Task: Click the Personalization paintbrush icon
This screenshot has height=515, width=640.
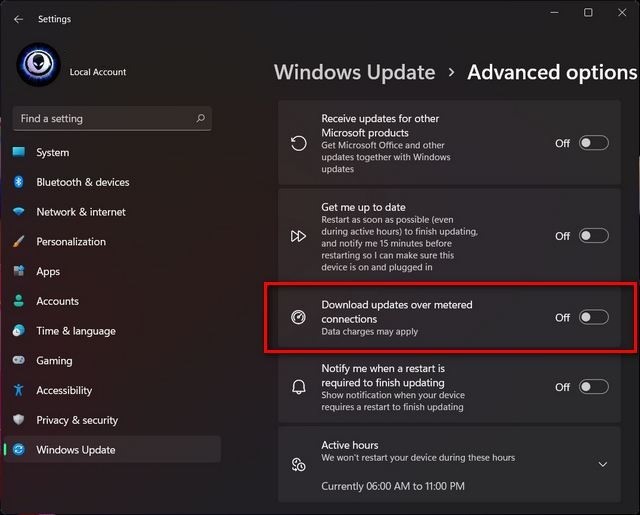Action: (x=18, y=242)
